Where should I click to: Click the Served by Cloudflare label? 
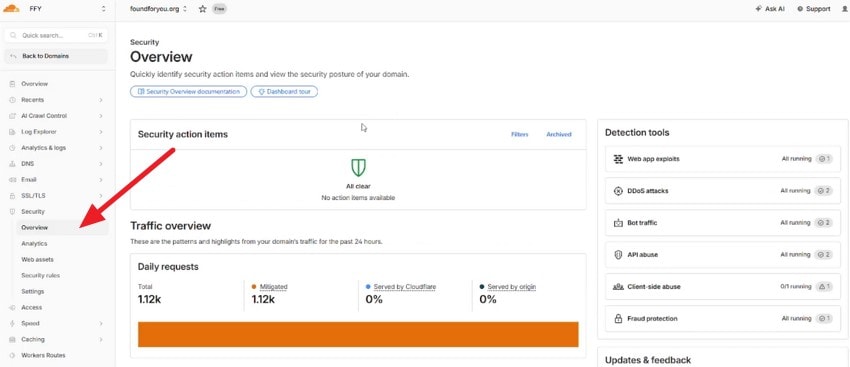click(x=404, y=287)
